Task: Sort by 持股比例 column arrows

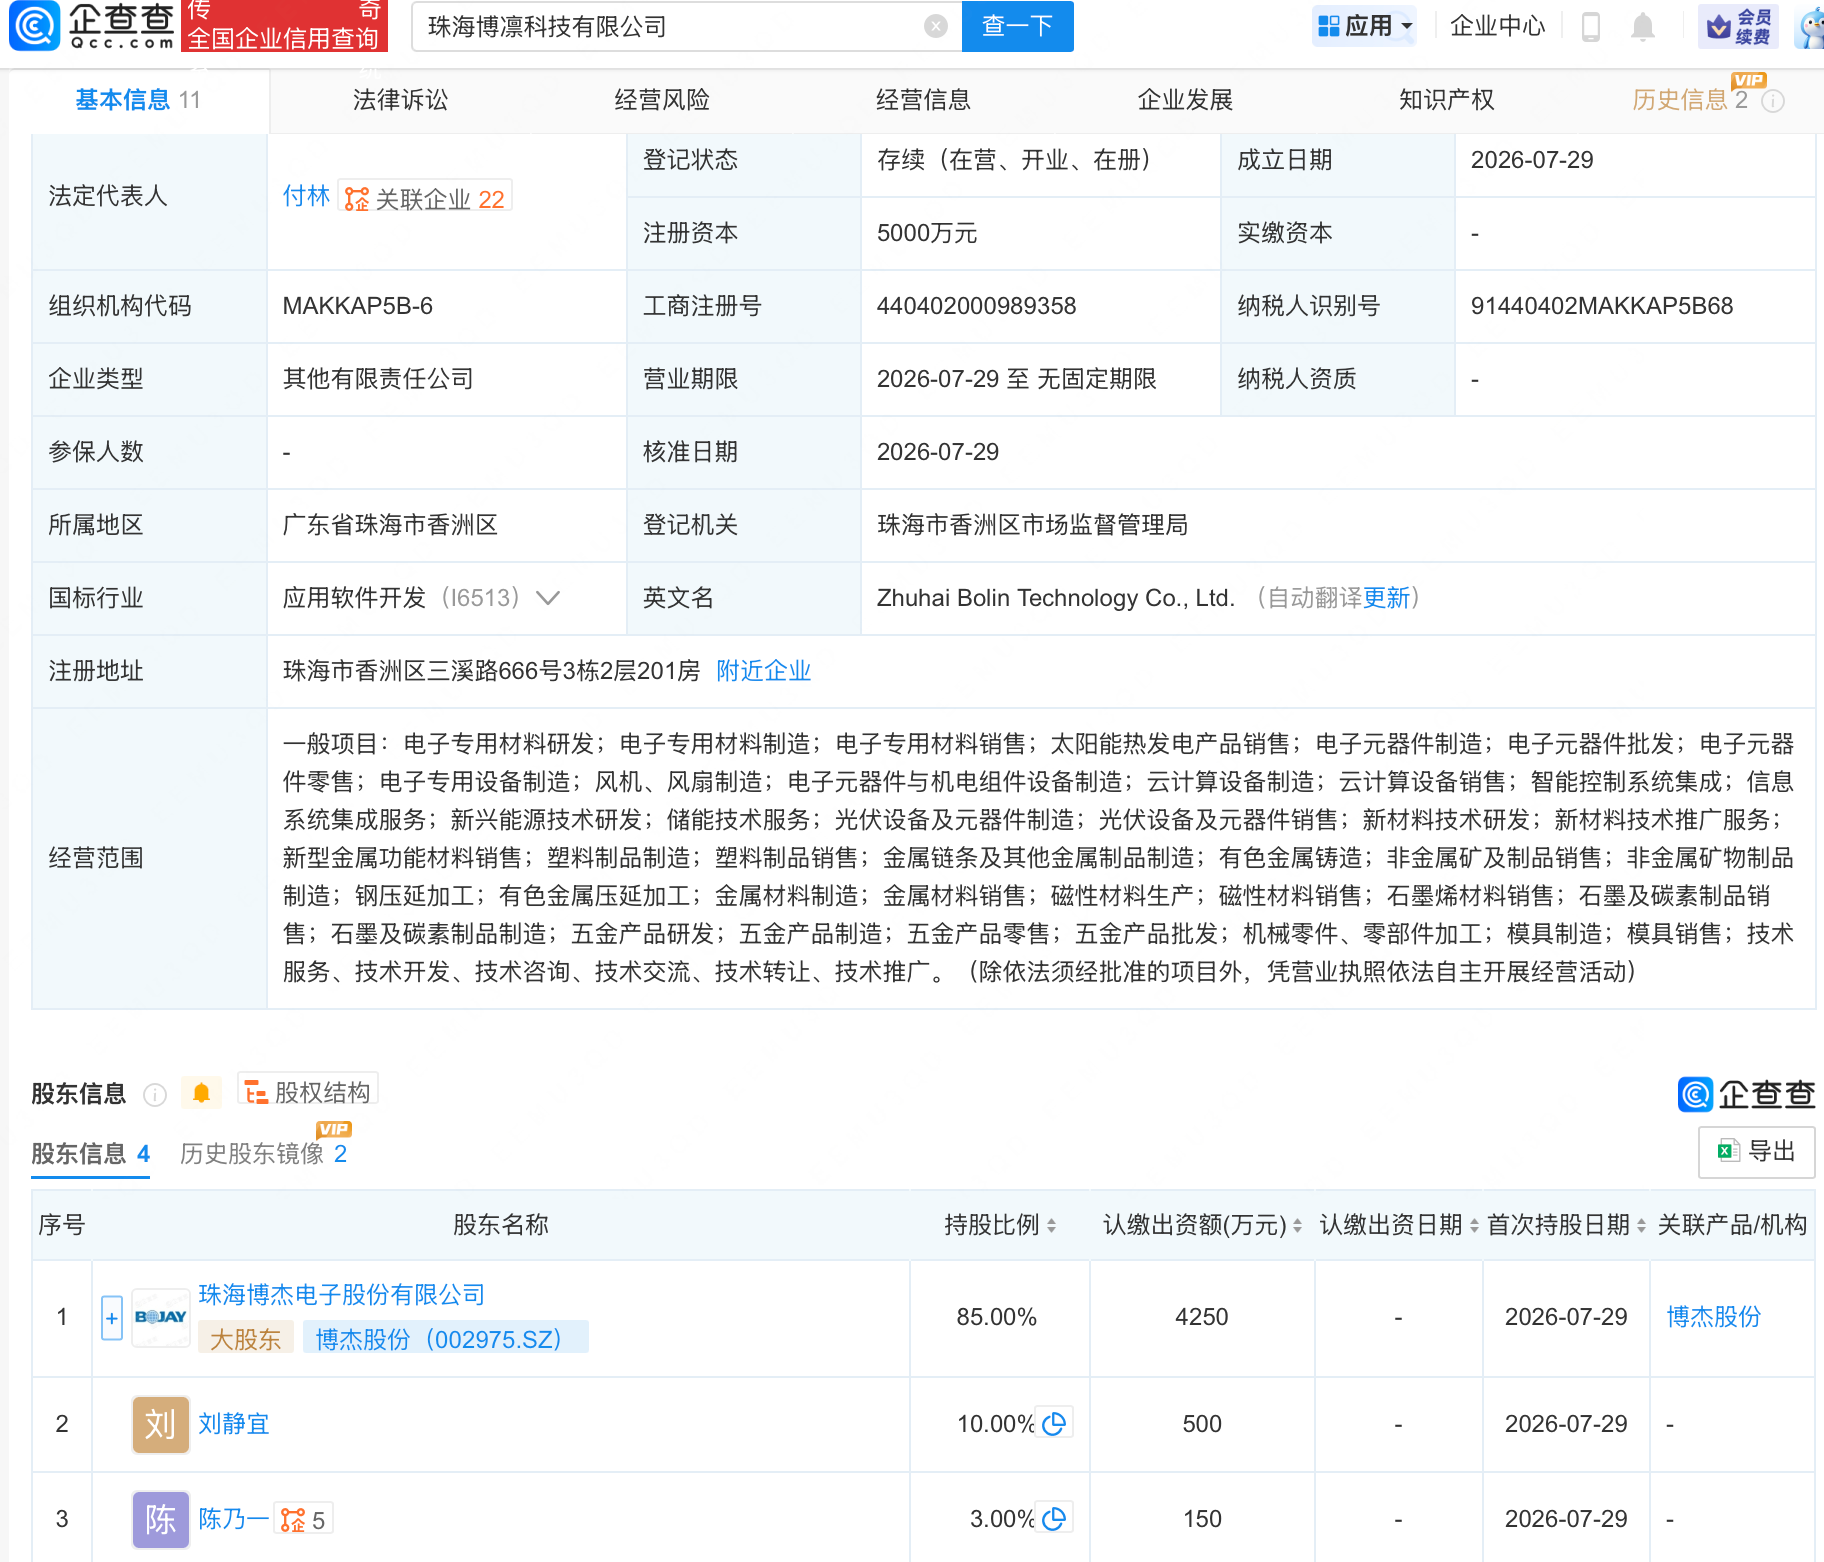Action: 1052,1225
